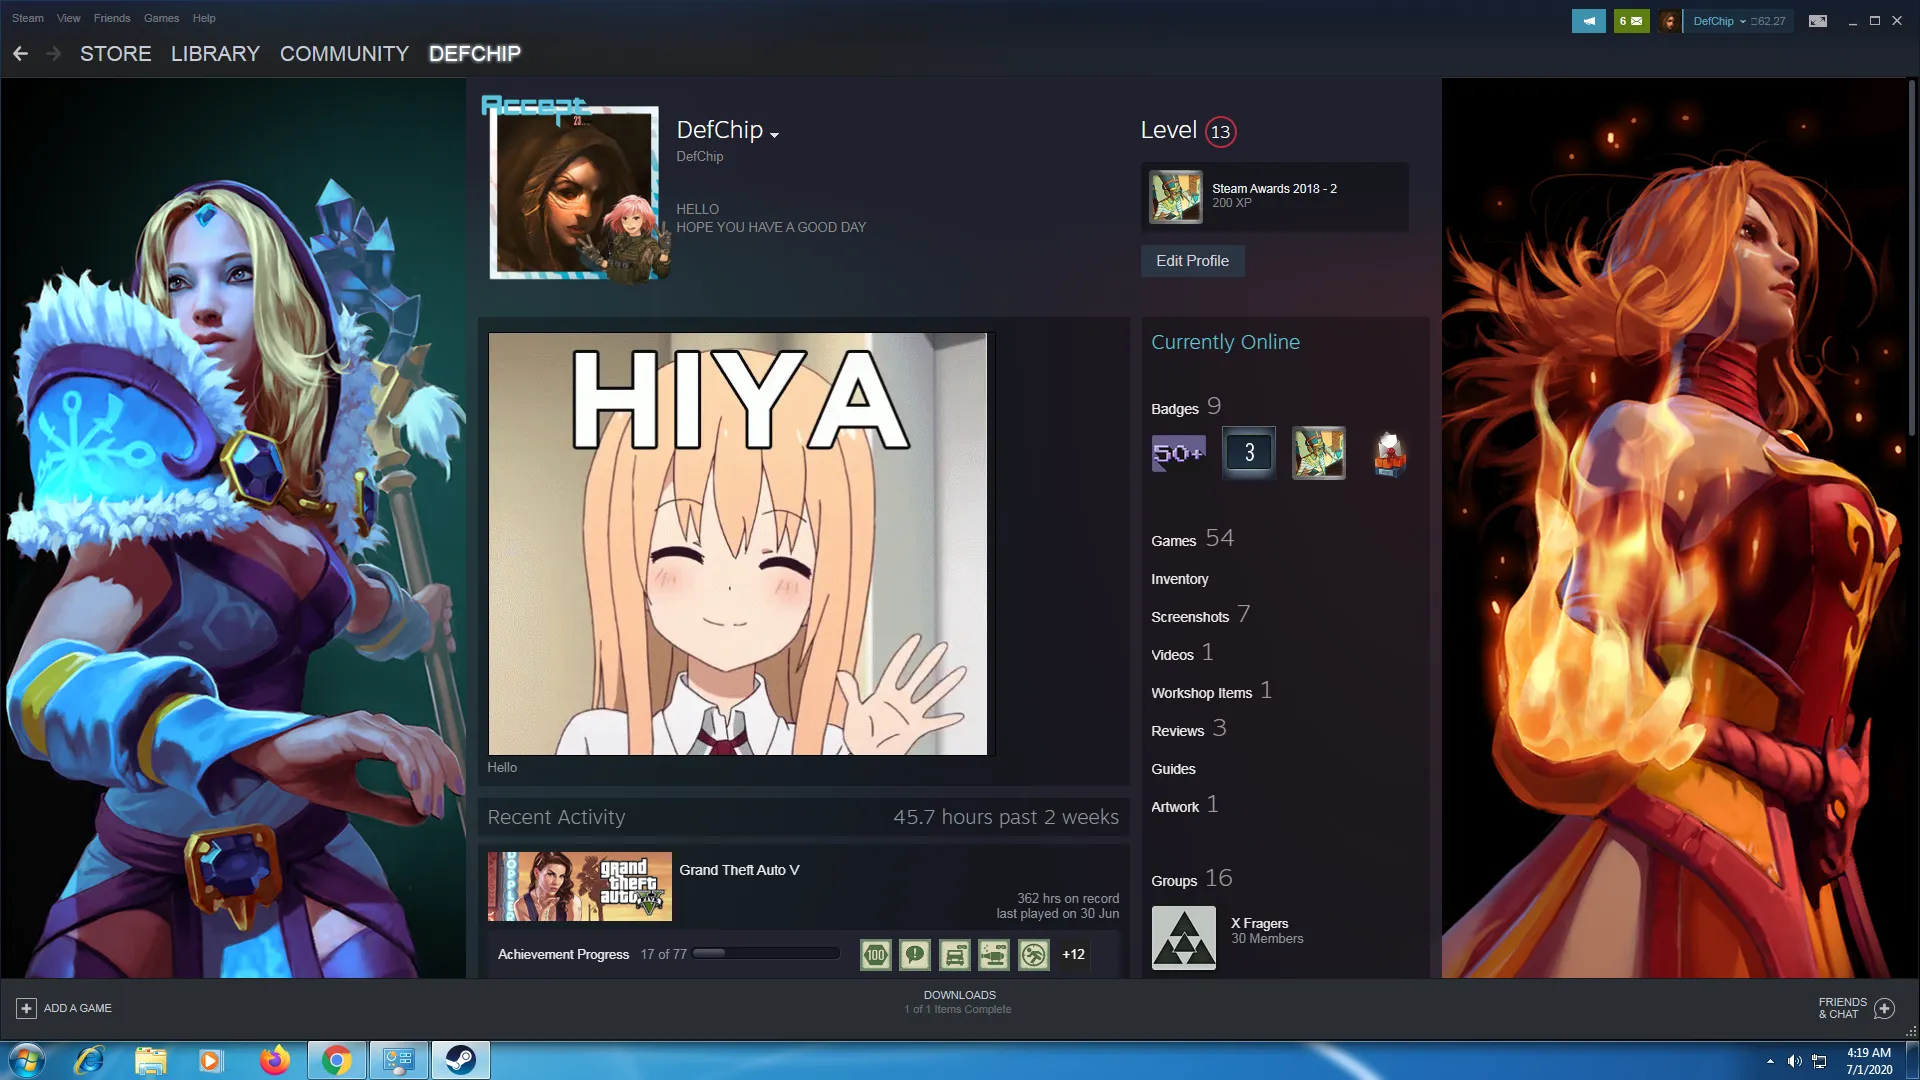Click the plus icon beside Add a Game
The width and height of the screenshot is (1920, 1080).
[27, 1008]
